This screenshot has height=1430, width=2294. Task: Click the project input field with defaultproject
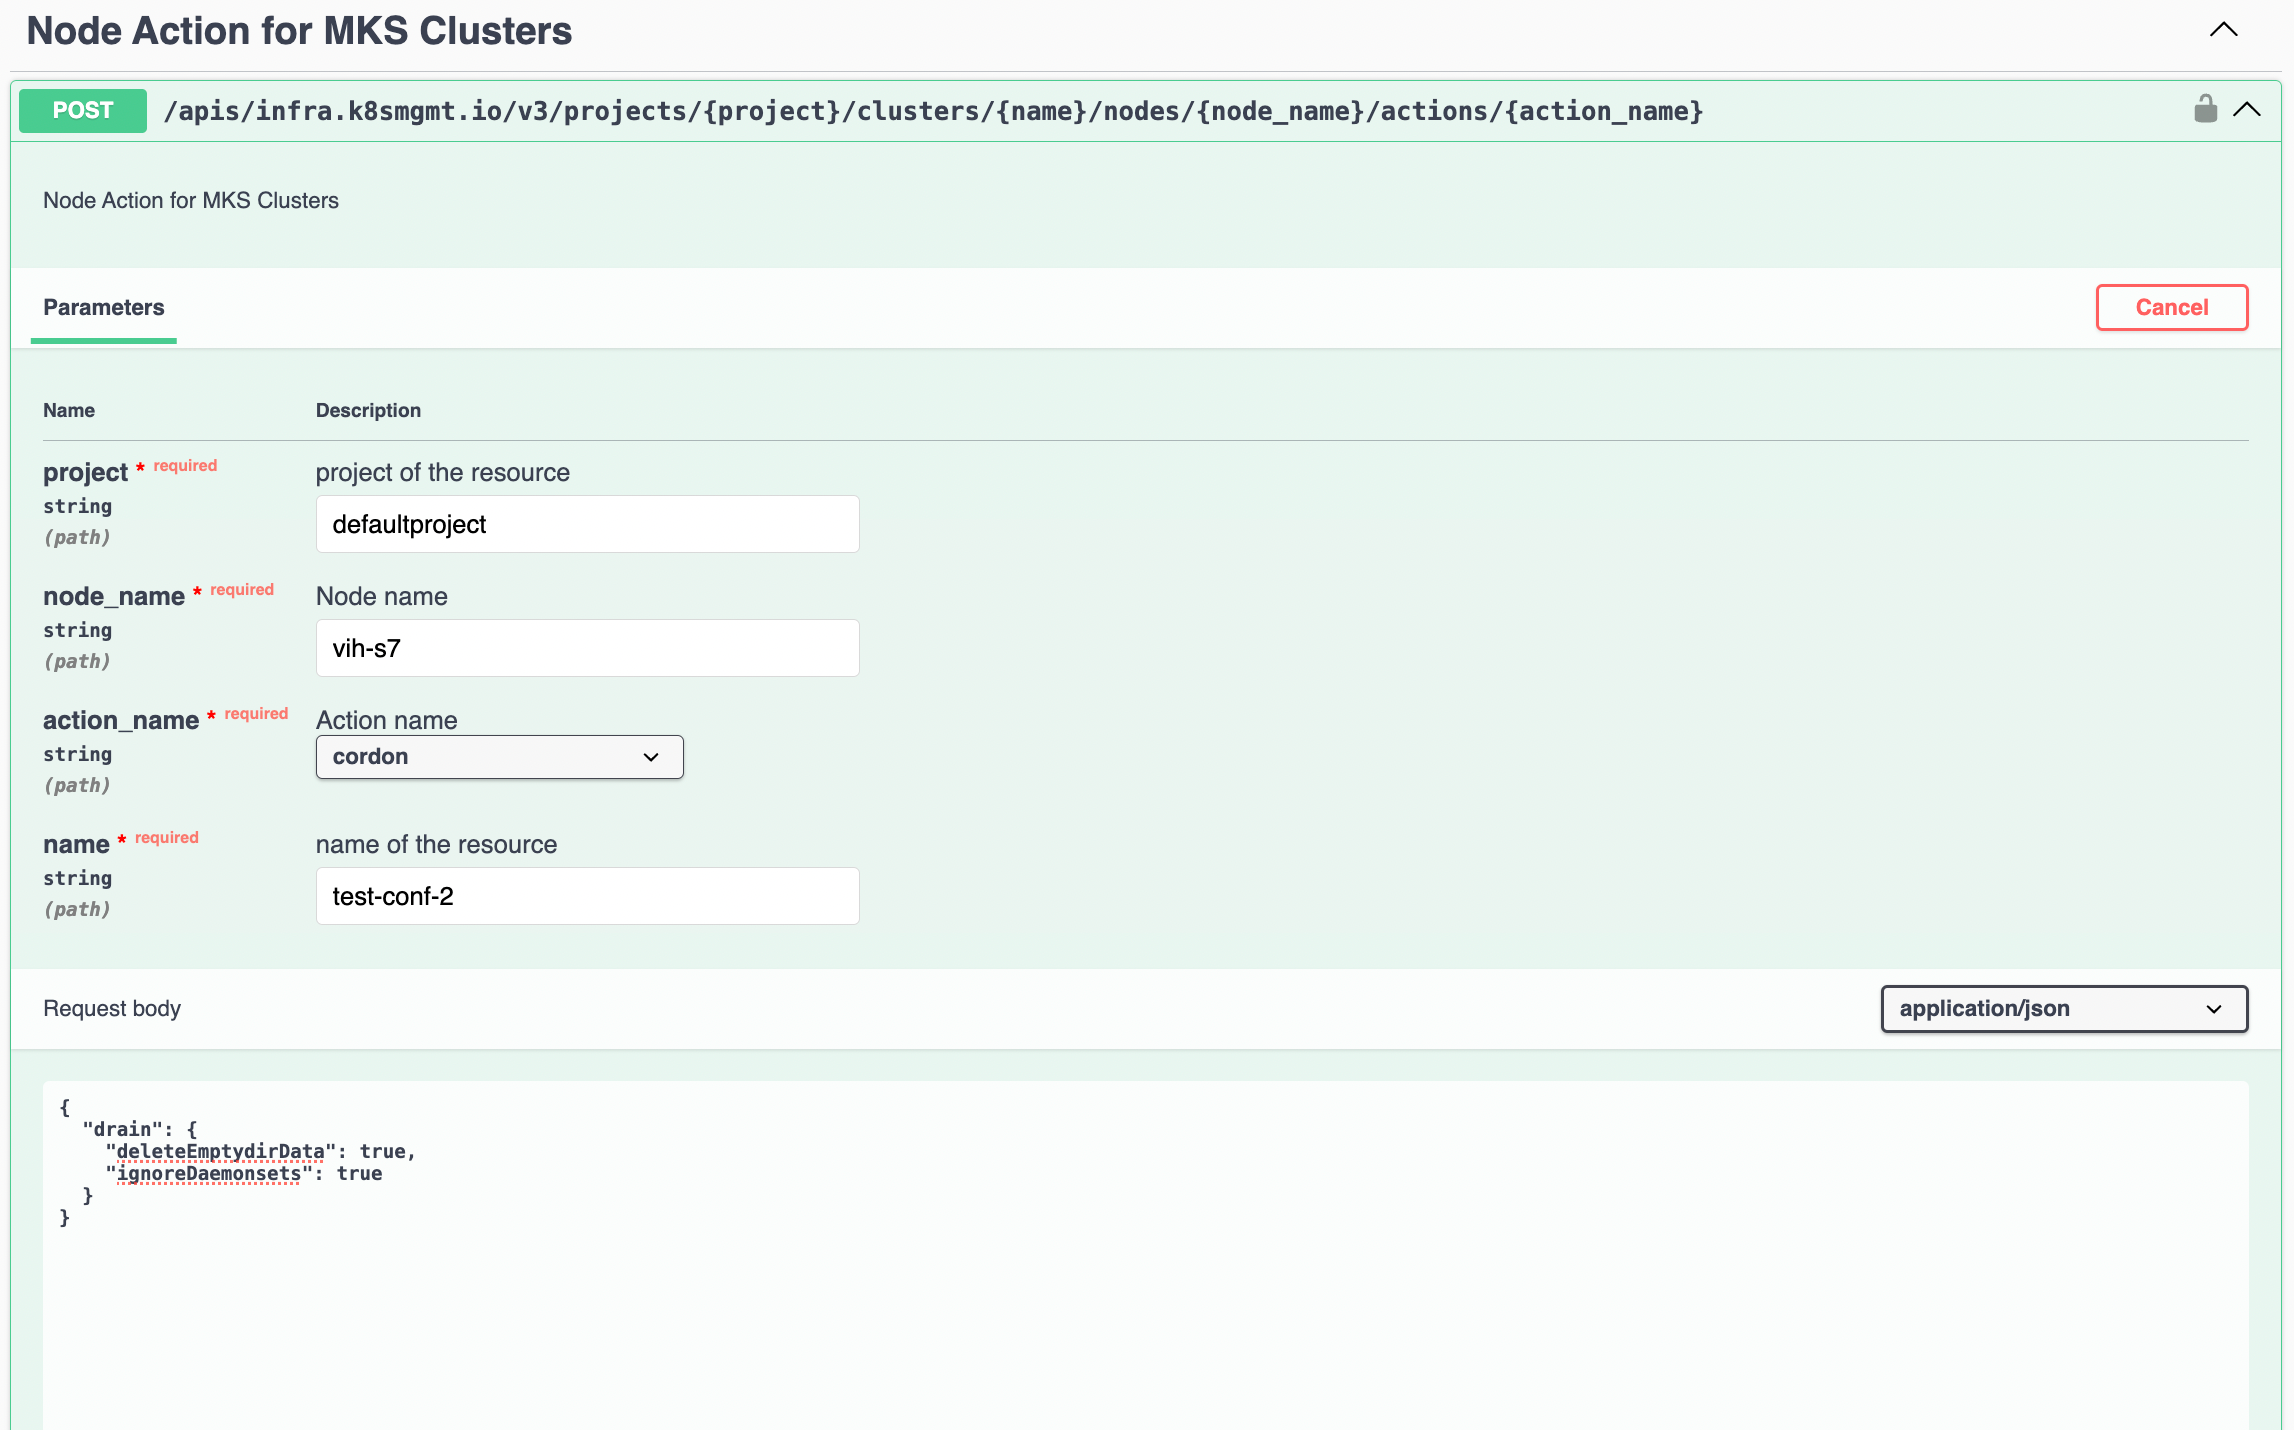tap(588, 524)
